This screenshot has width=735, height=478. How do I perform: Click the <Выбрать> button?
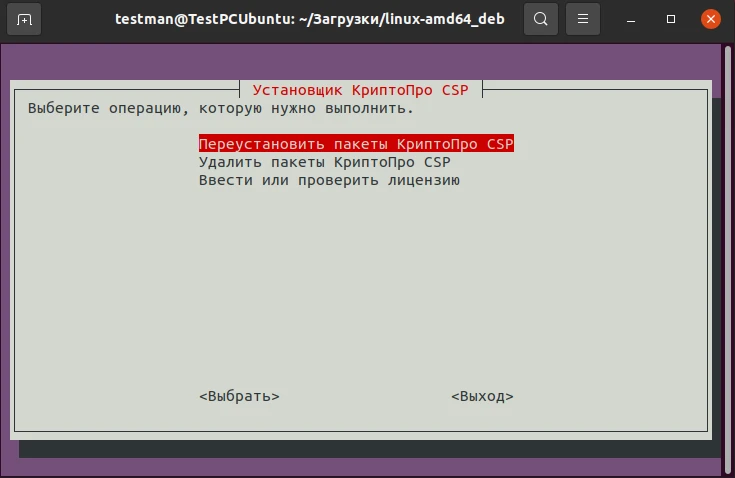coord(239,396)
